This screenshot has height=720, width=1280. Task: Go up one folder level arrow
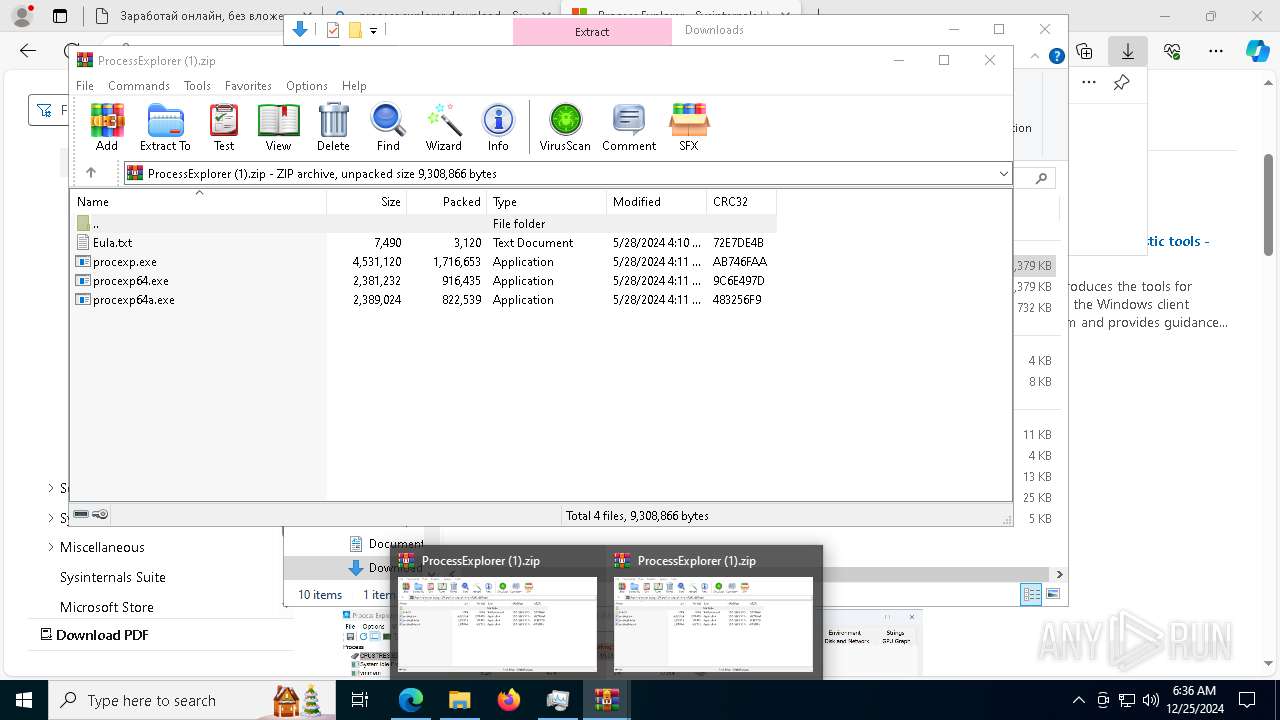click(x=91, y=173)
